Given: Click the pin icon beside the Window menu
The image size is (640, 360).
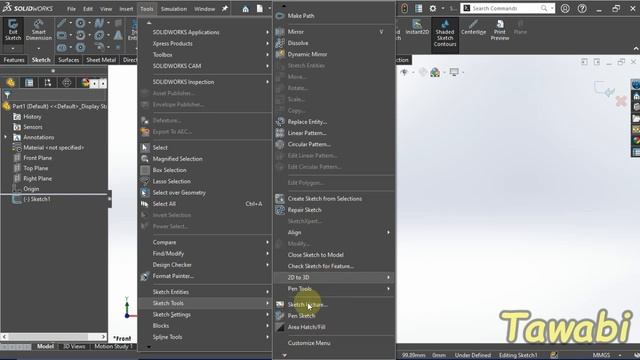Looking at the screenshot, I should pyautogui.click(x=225, y=8).
